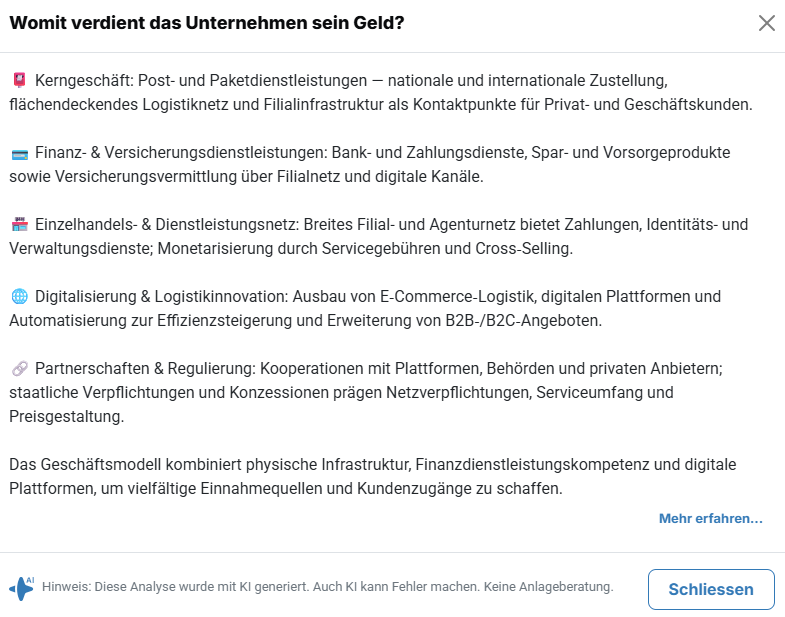
Task: Click the 'Keine Anlageberatung.' disclaimer text
Action: [548, 587]
